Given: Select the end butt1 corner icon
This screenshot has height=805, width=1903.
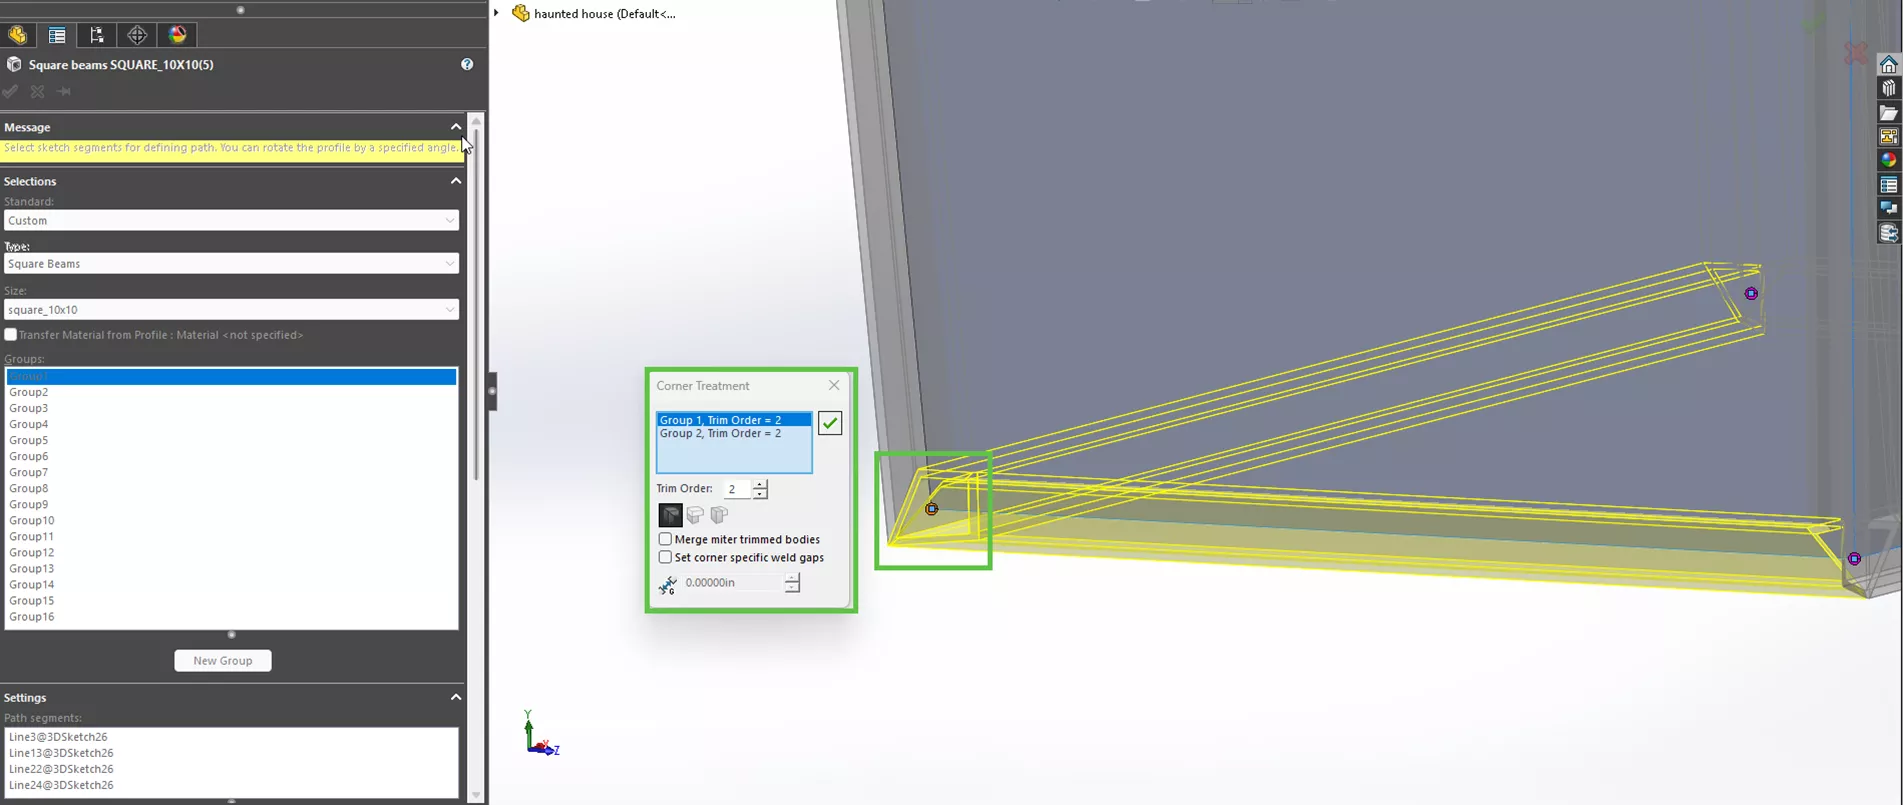Looking at the screenshot, I should click(x=695, y=515).
